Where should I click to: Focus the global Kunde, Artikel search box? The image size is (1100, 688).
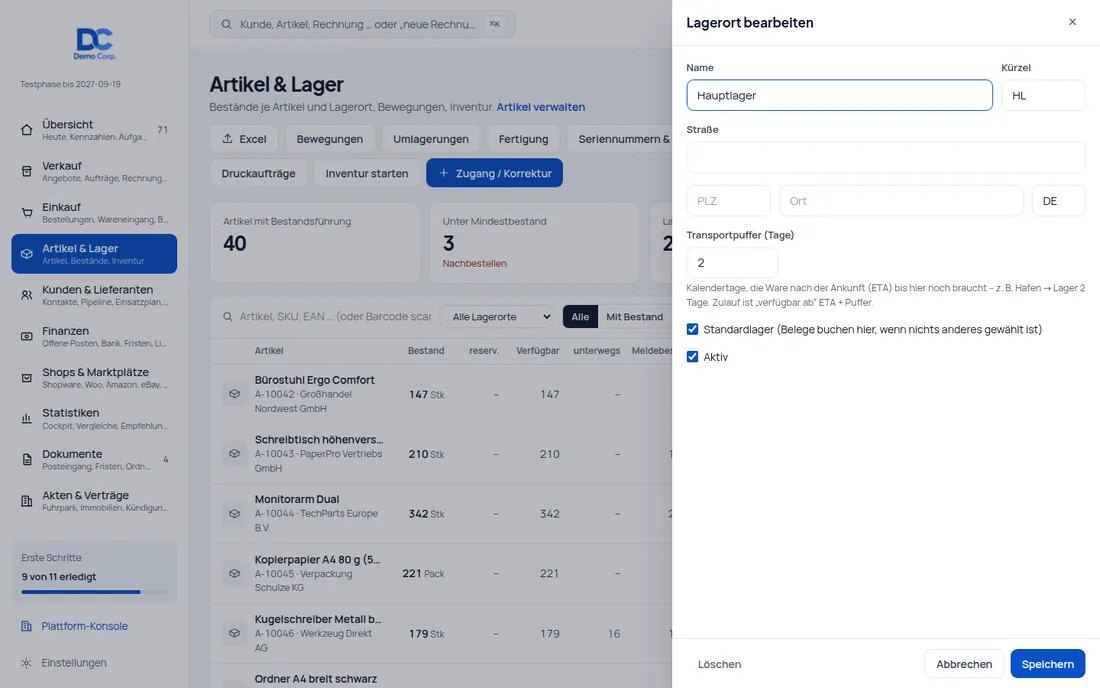(362, 25)
